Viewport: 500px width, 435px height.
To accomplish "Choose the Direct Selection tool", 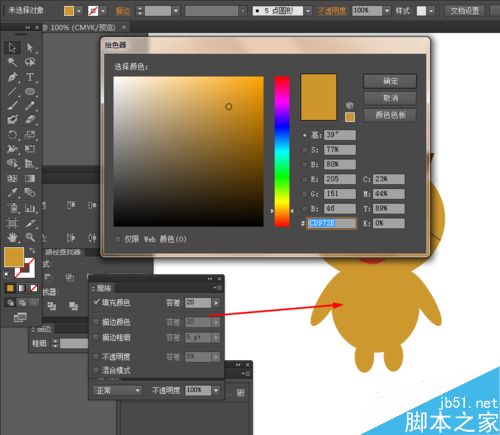I will click(30, 48).
